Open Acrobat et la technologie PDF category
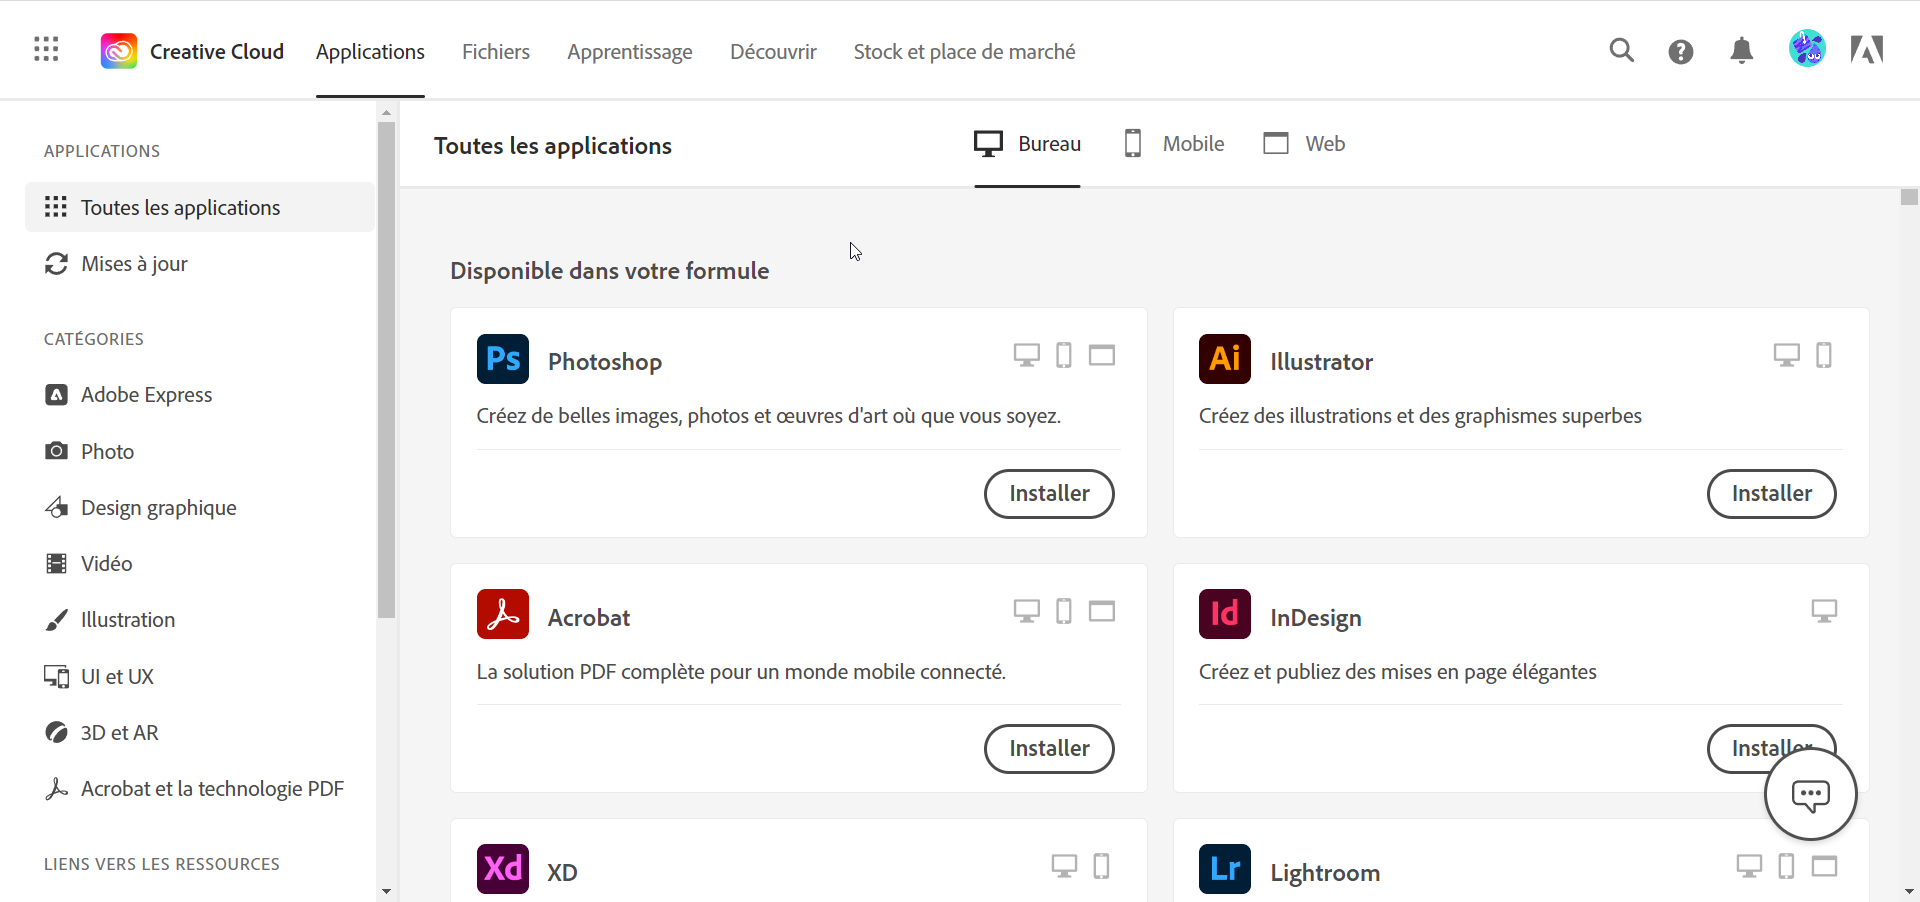This screenshot has width=1920, height=902. click(x=195, y=789)
